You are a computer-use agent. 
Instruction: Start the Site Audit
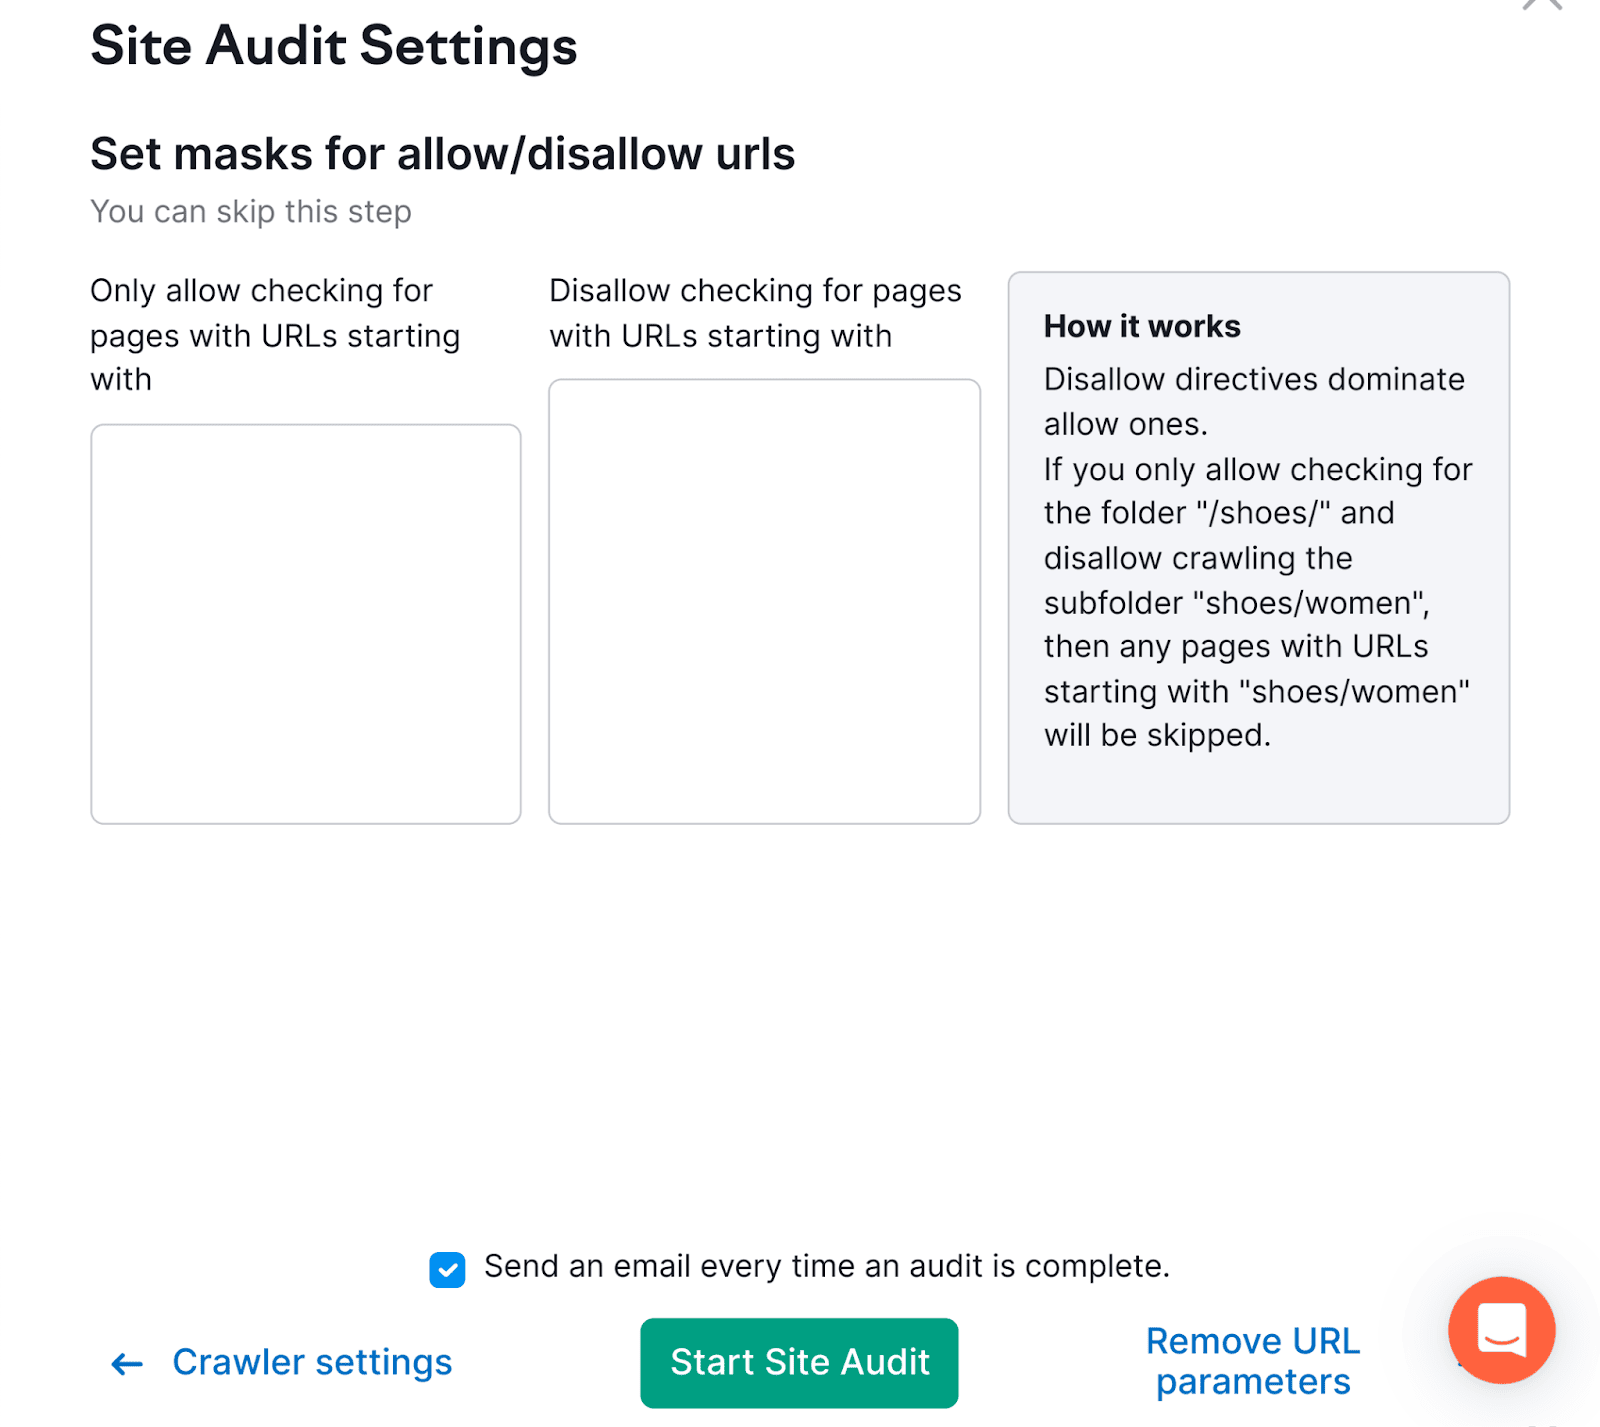[799, 1363]
